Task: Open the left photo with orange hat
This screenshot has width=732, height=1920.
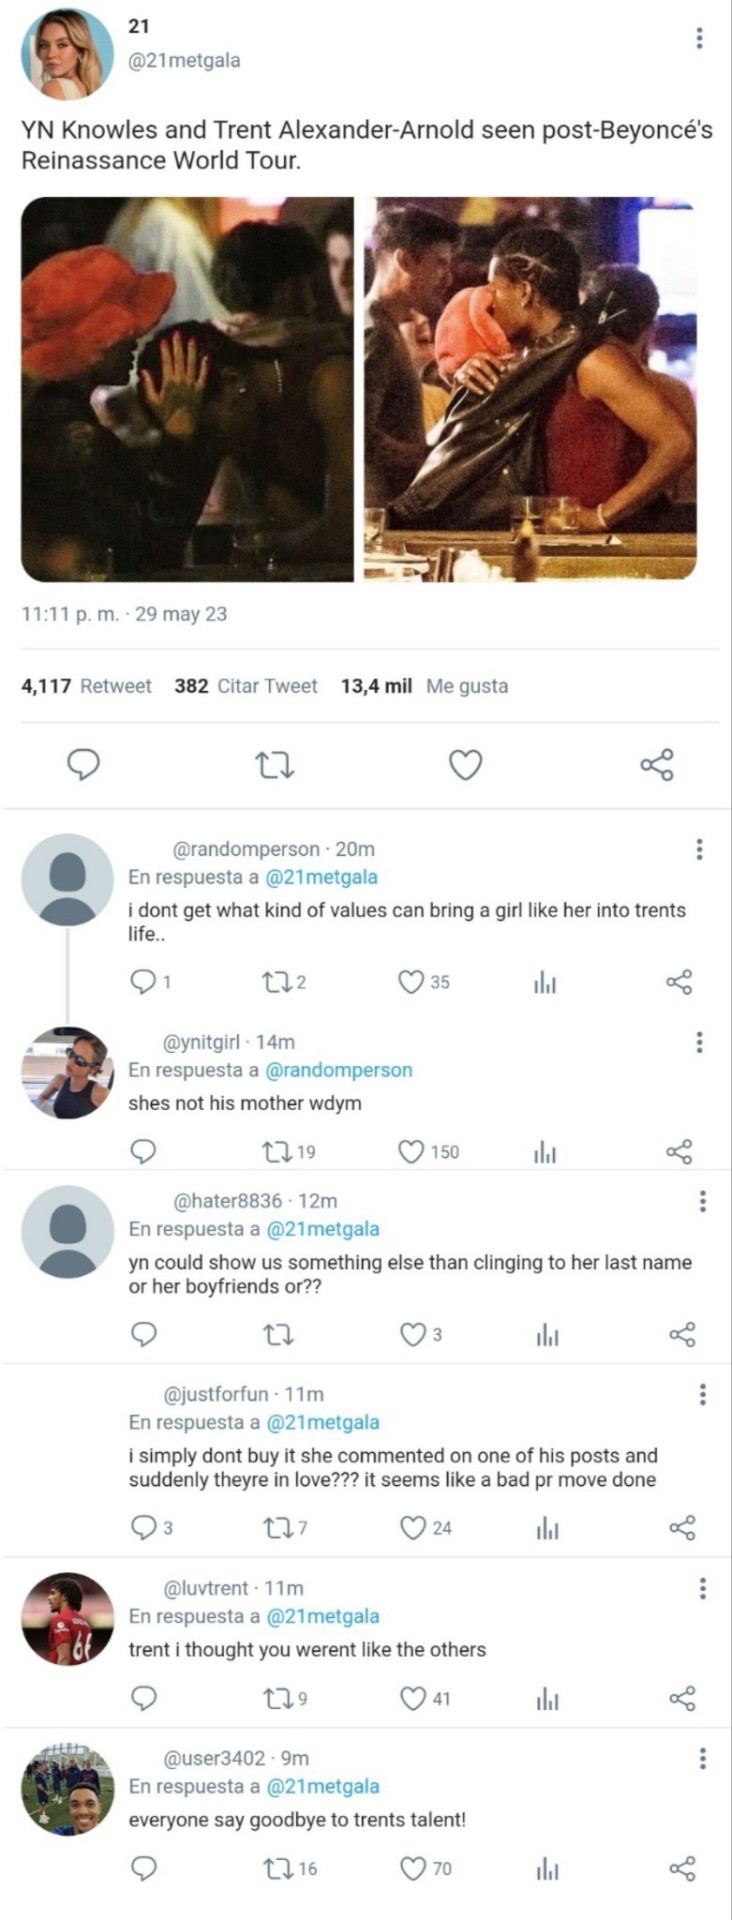Action: [188, 389]
